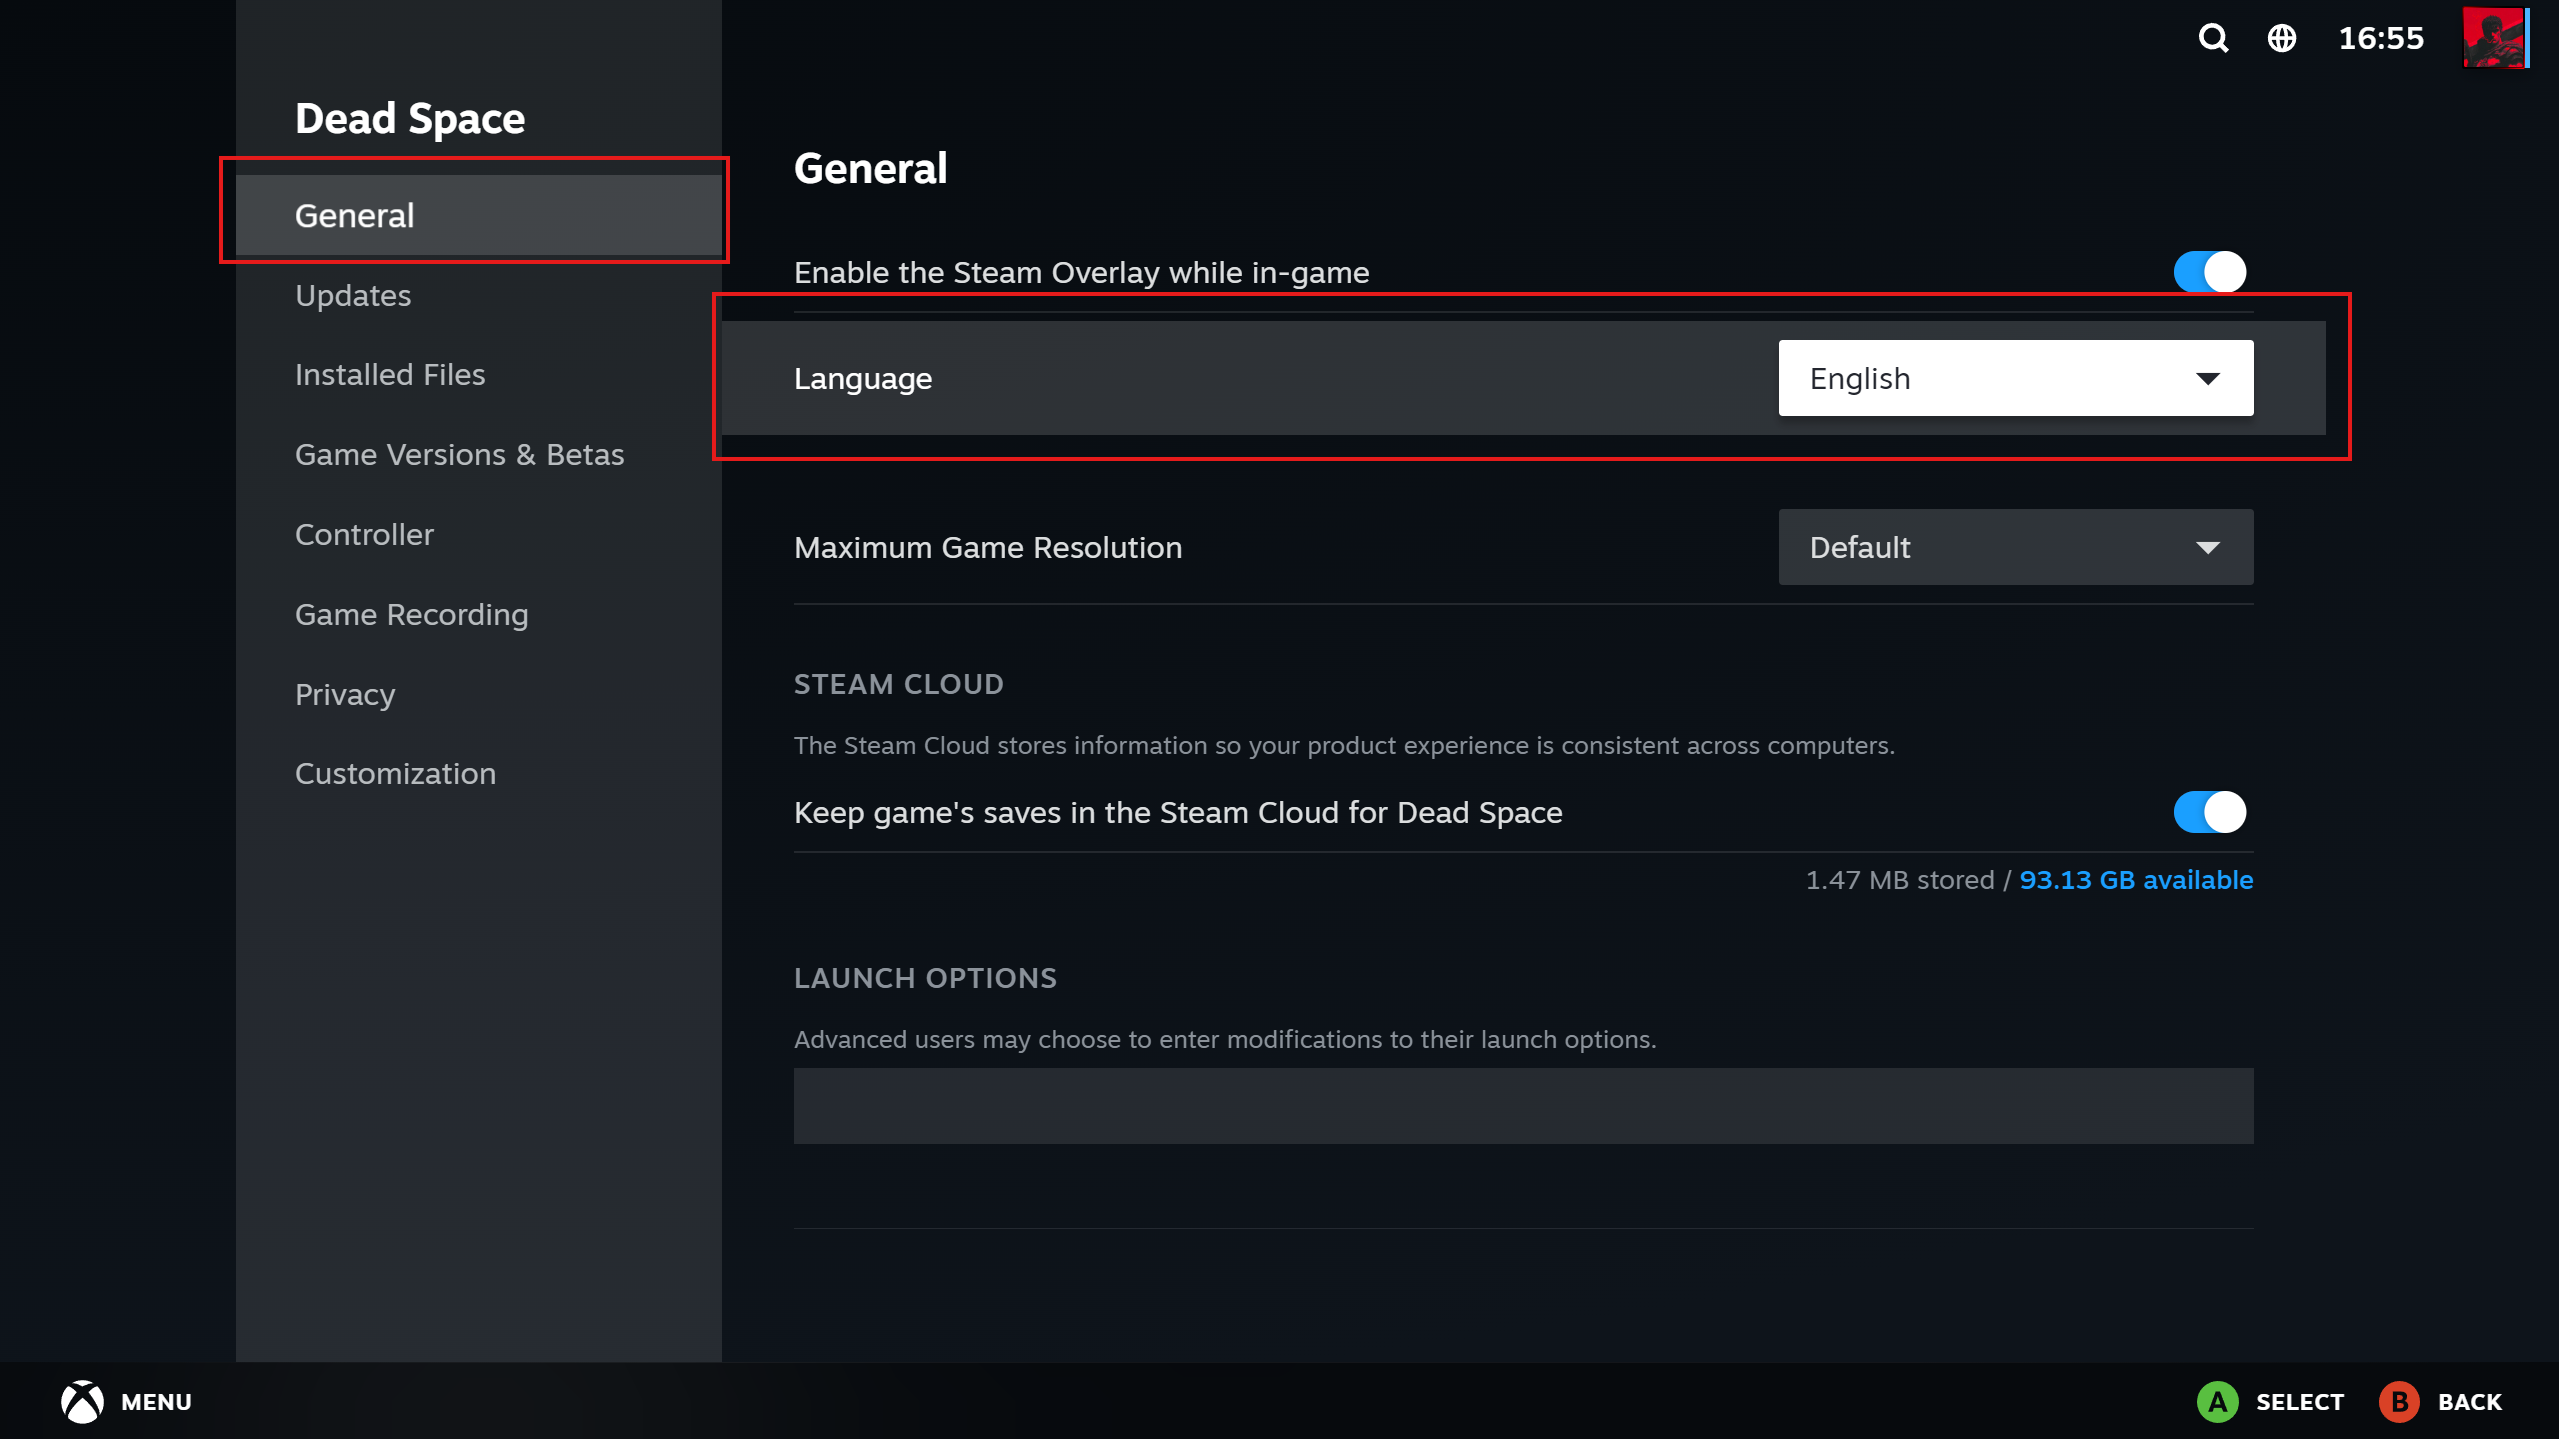Viewport: 2559px width, 1439px height.
Task: Disable Steam Cloud saves for Dead Space
Action: (x=2209, y=812)
